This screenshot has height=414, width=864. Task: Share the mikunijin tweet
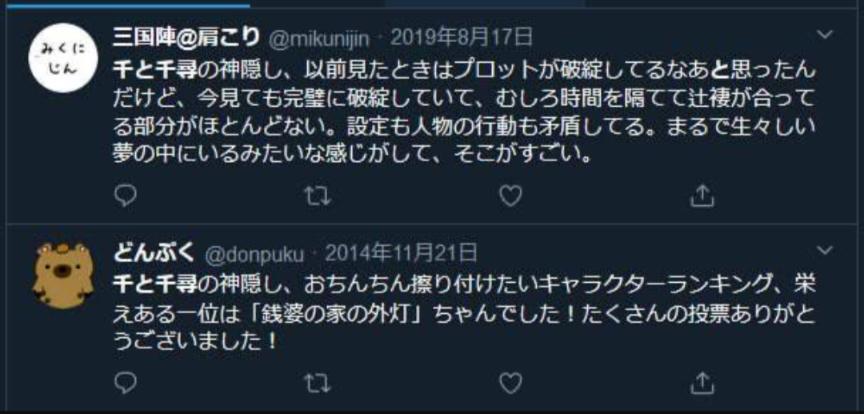click(x=703, y=195)
